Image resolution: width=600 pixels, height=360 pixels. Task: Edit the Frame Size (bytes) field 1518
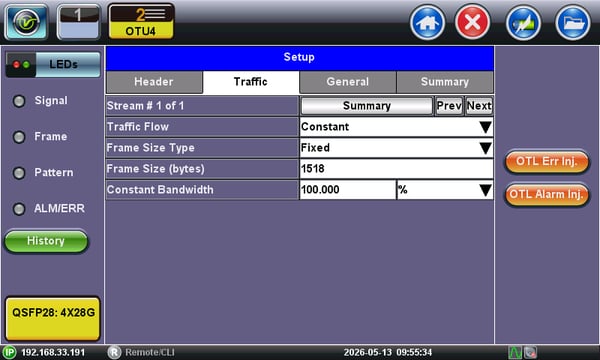pyautogui.click(x=396, y=169)
